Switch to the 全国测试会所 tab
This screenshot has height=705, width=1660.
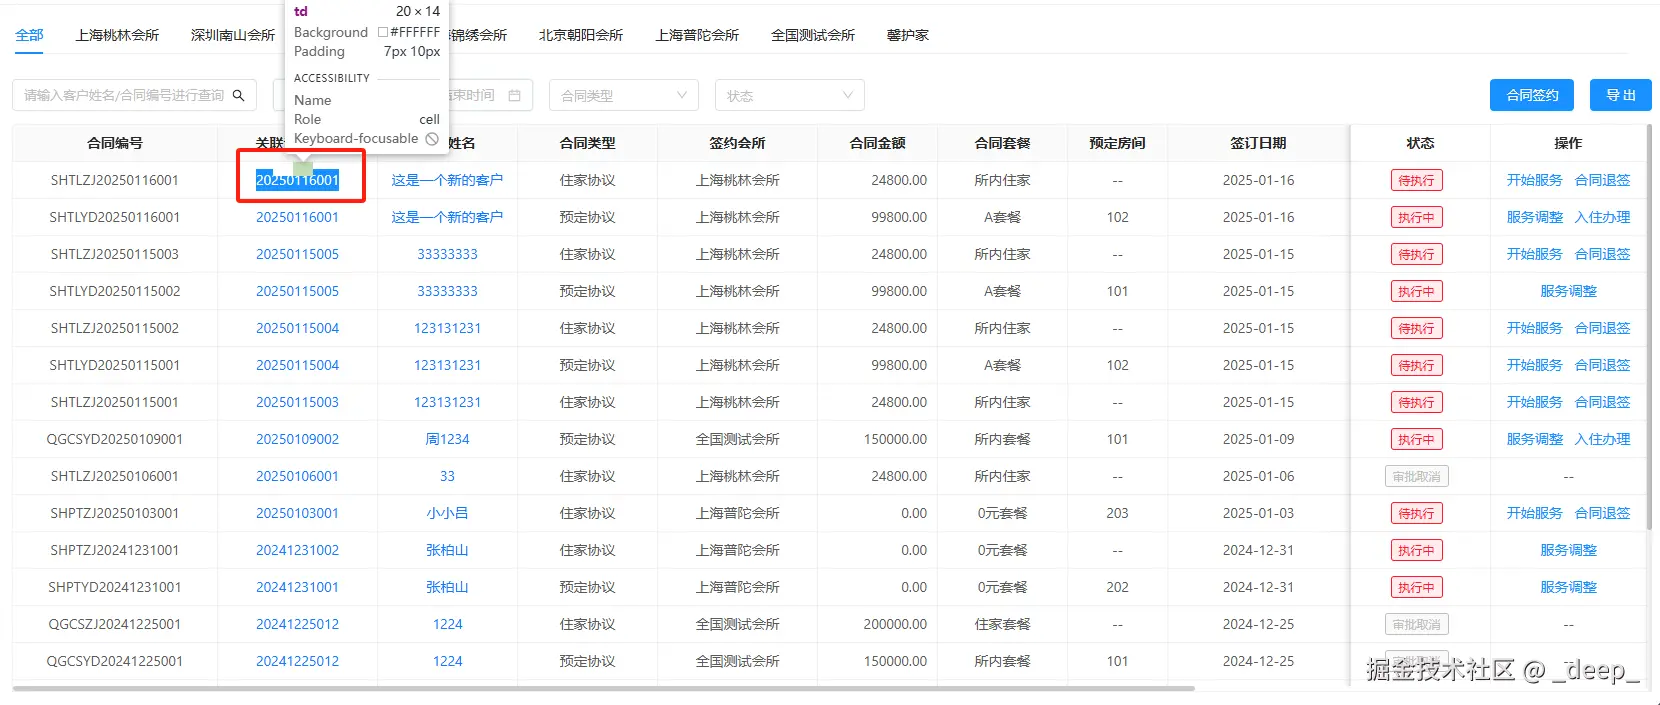coord(813,35)
